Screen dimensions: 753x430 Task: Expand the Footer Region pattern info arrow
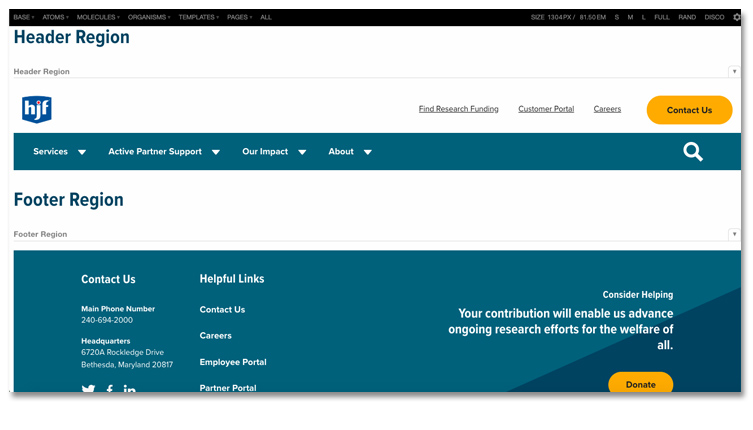(x=734, y=234)
